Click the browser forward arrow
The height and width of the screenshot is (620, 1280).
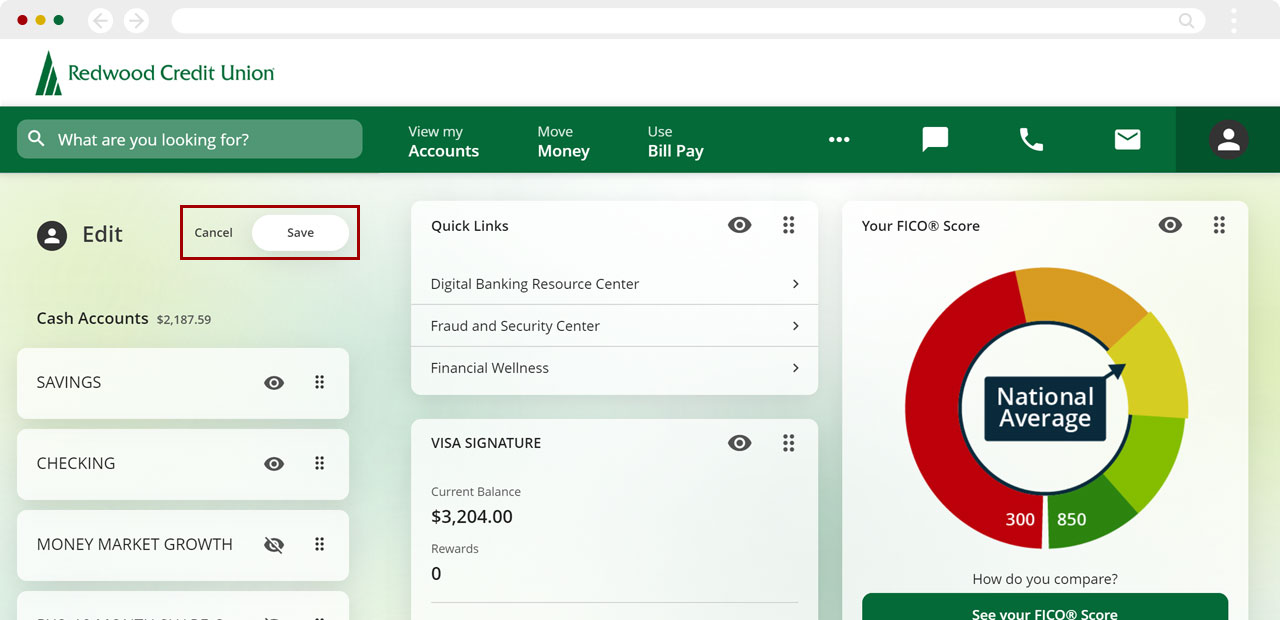[136, 20]
